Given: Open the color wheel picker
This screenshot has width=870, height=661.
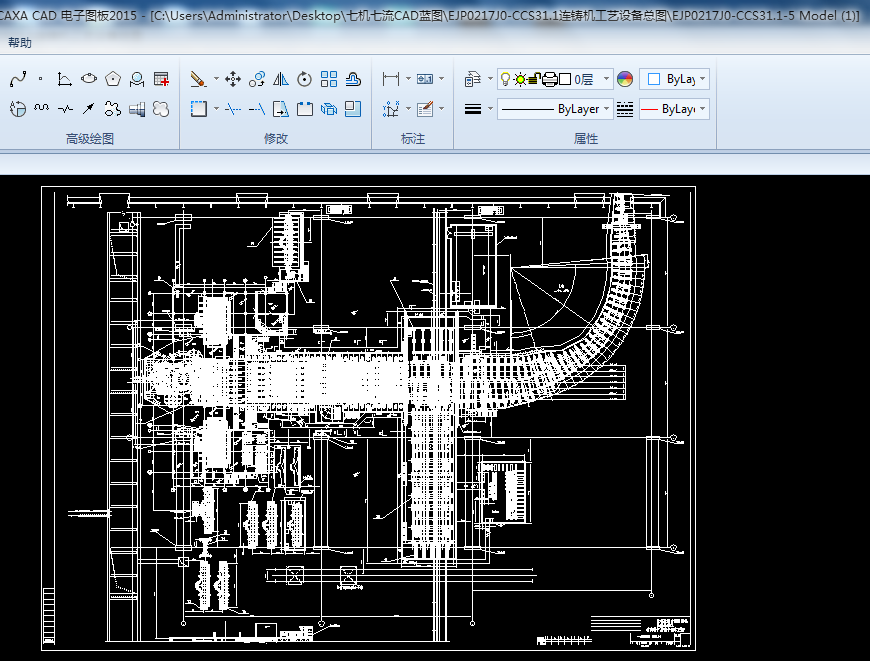Looking at the screenshot, I should [x=625, y=79].
